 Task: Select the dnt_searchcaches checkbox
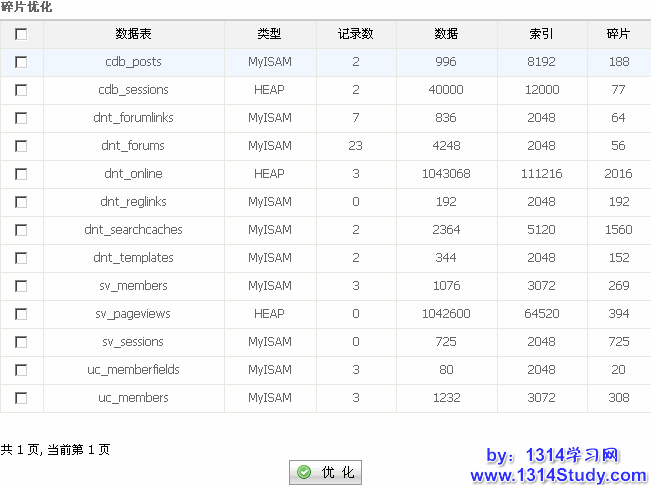[22, 230]
